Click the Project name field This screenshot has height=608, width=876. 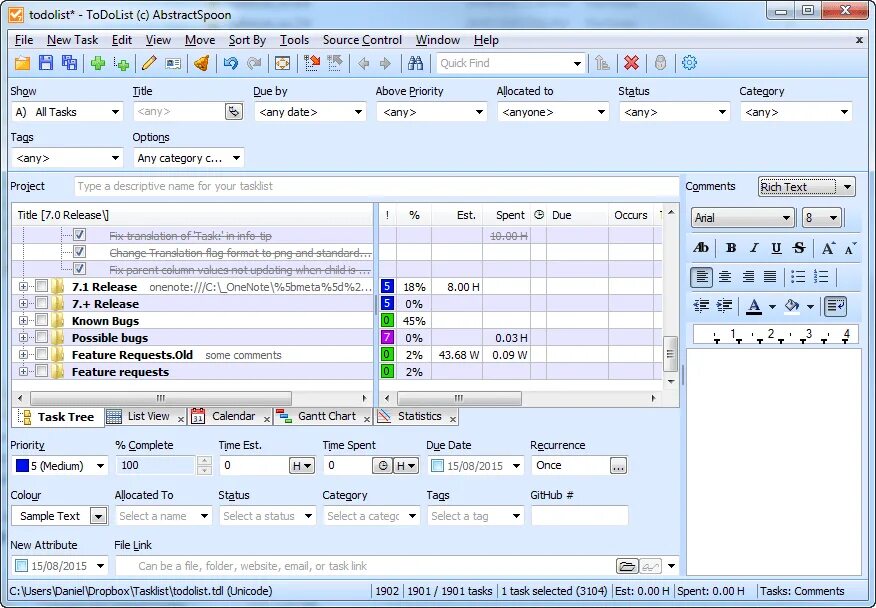[x=376, y=186]
